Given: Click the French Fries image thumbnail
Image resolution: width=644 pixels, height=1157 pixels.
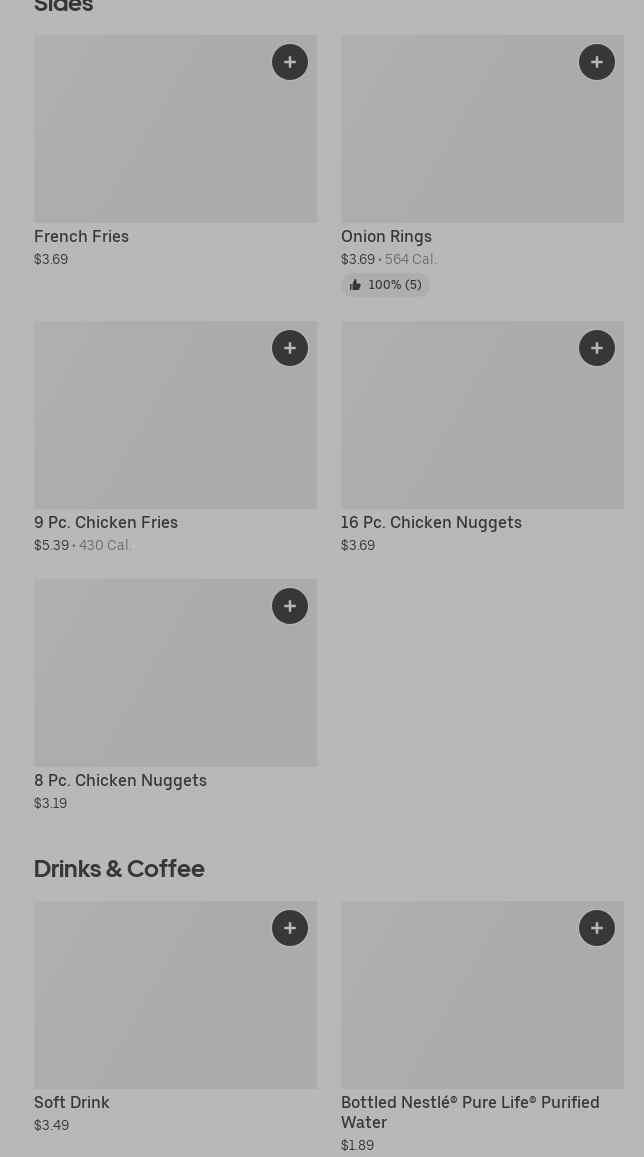Looking at the screenshot, I should click(x=150, y=140).
